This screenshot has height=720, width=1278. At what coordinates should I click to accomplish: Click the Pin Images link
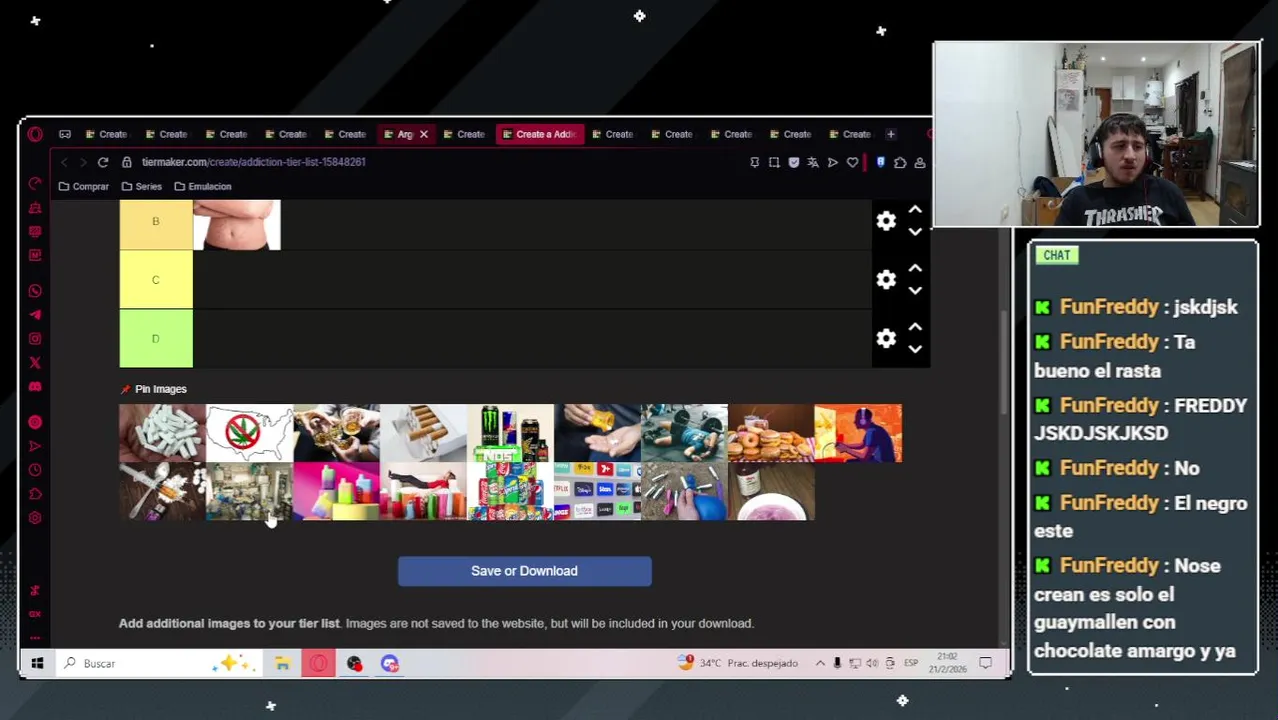(x=153, y=389)
